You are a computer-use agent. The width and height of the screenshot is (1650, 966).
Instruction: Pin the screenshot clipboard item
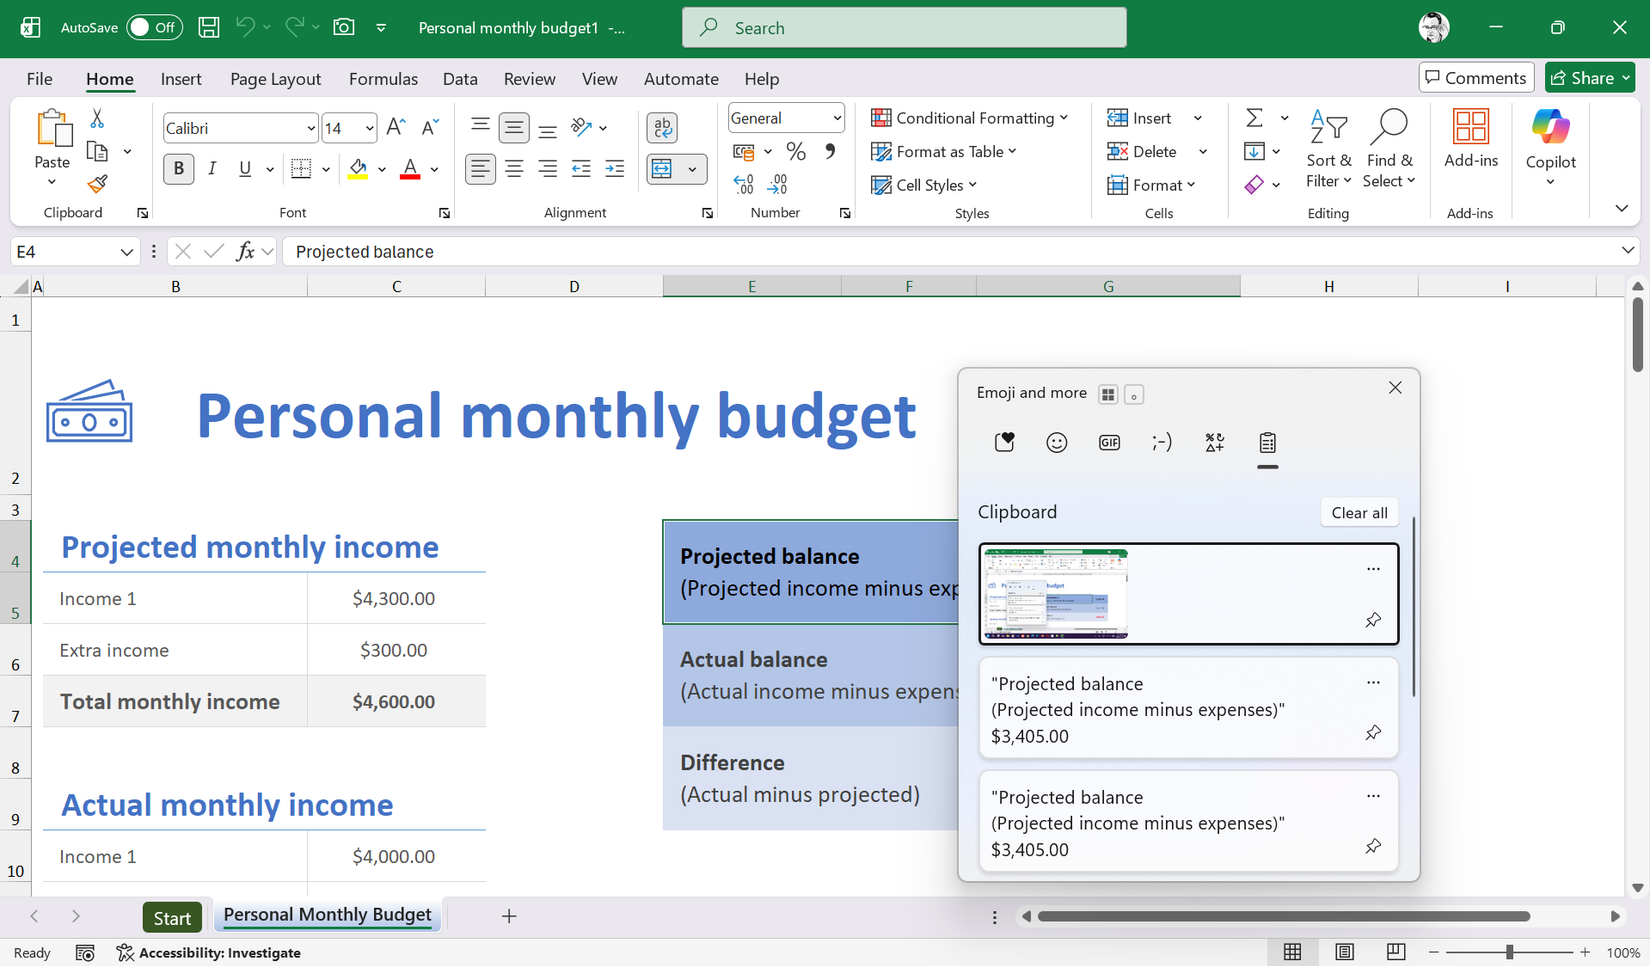[1373, 621]
